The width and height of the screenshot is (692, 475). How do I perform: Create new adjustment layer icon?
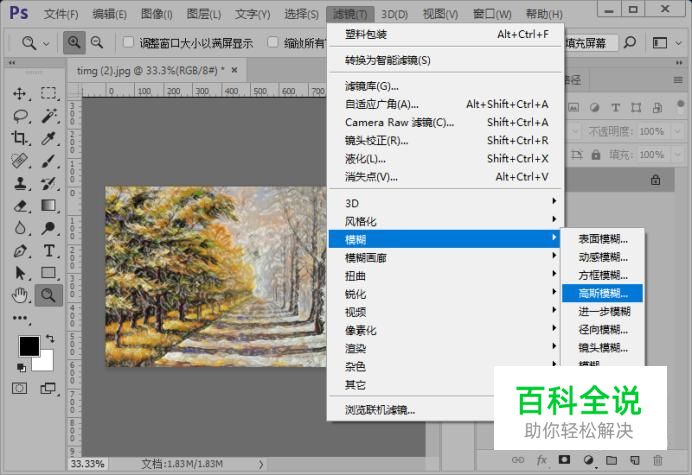(x=588, y=460)
